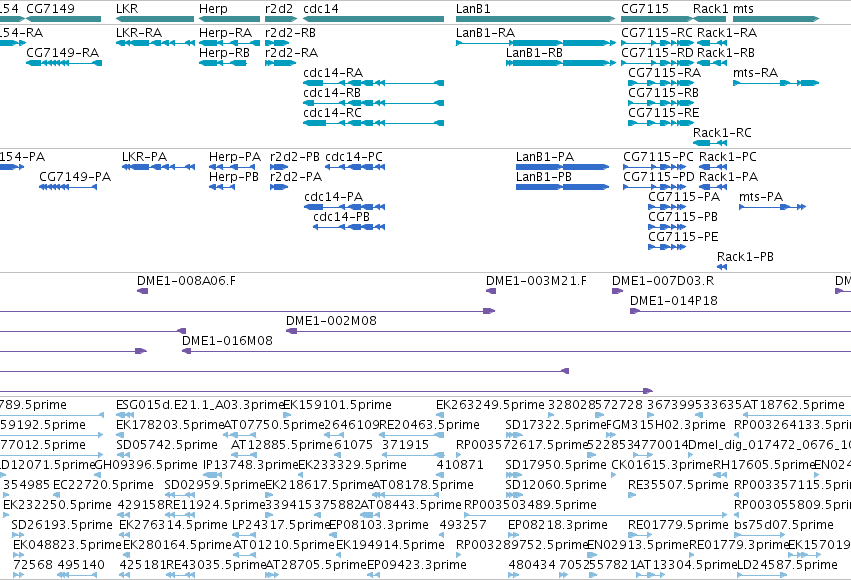Select the r2d2 gene label

(x=278, y=9)
